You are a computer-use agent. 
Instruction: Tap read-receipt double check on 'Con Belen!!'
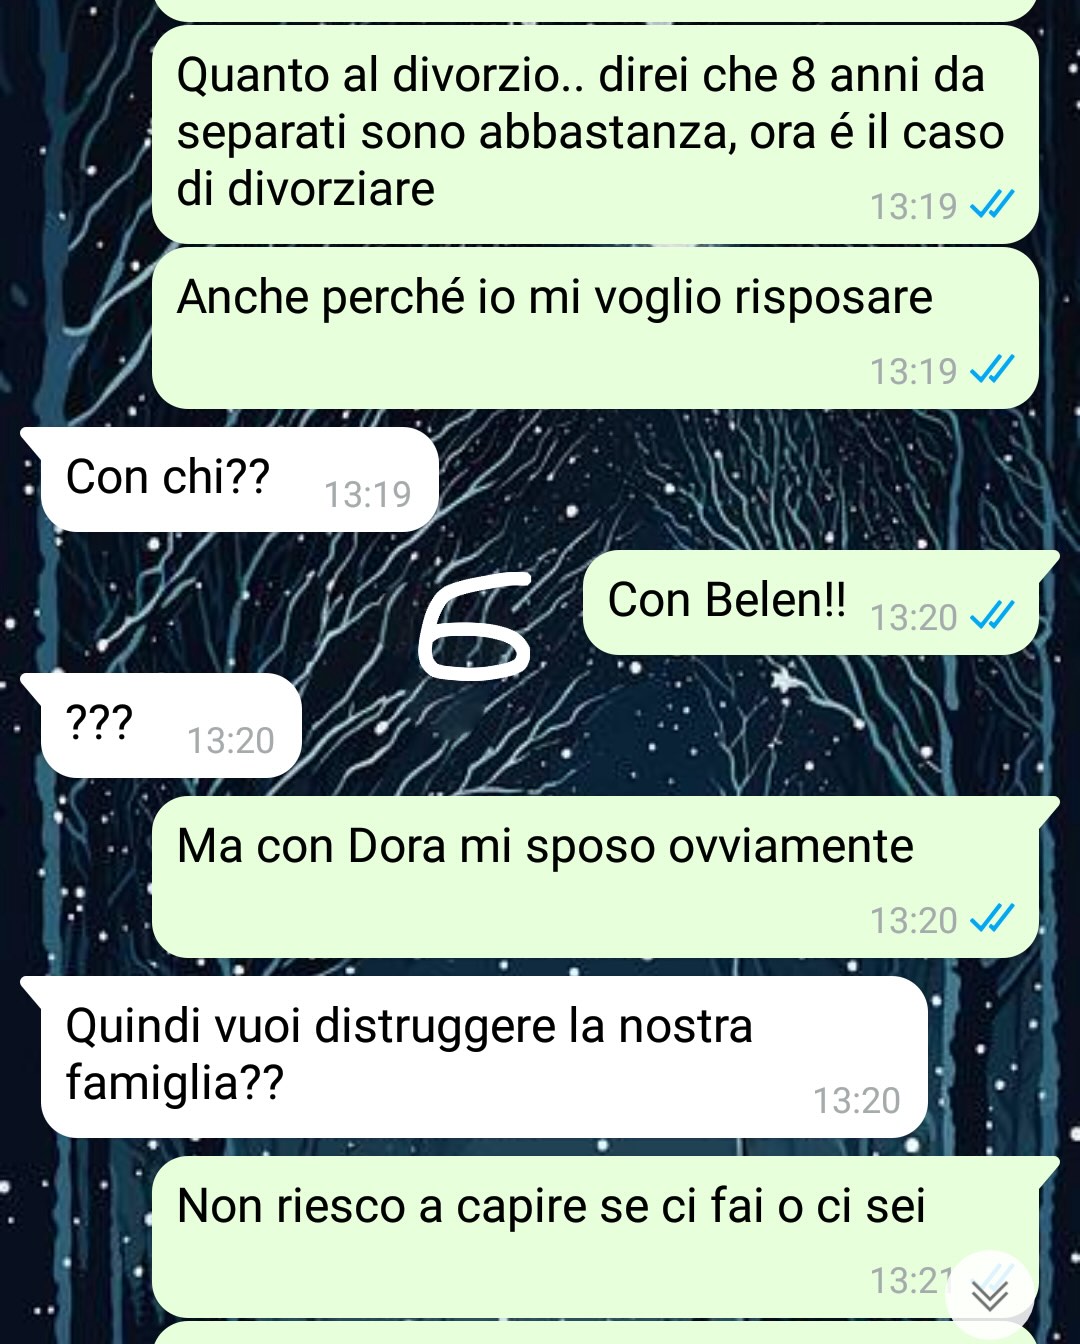coord(992,616)
